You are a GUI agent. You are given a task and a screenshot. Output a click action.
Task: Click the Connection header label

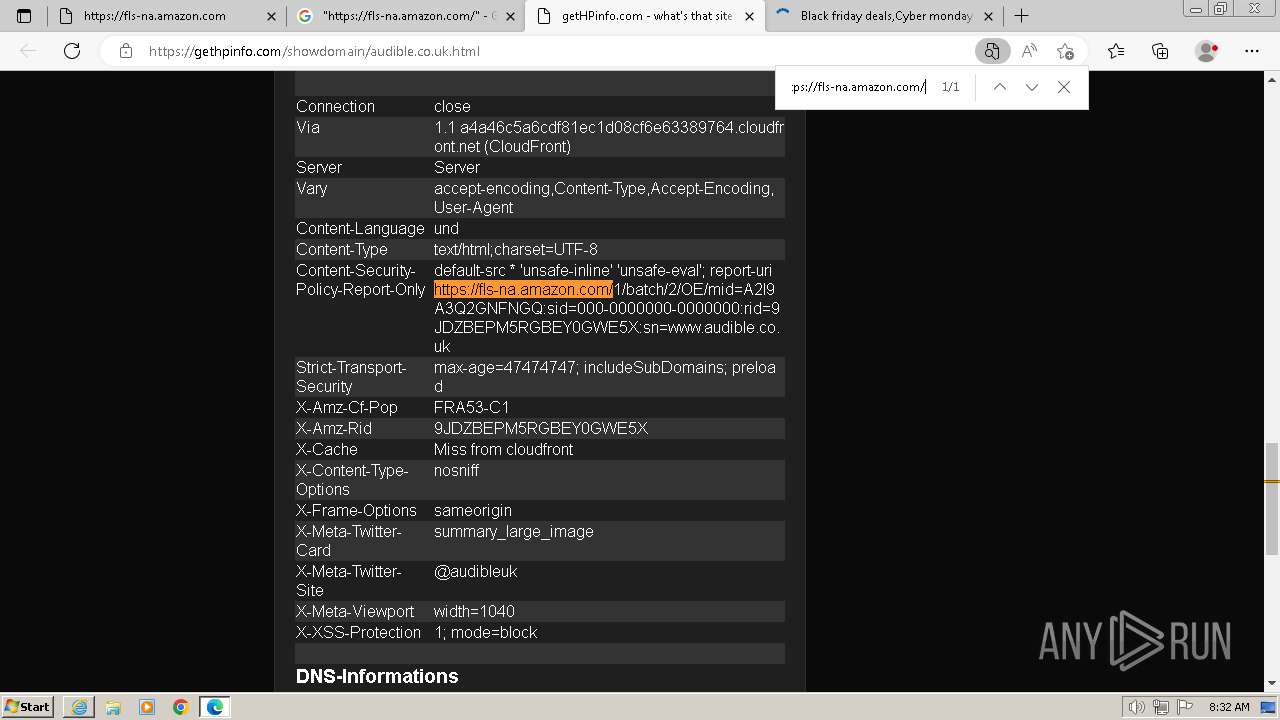[x=335, y=106]
